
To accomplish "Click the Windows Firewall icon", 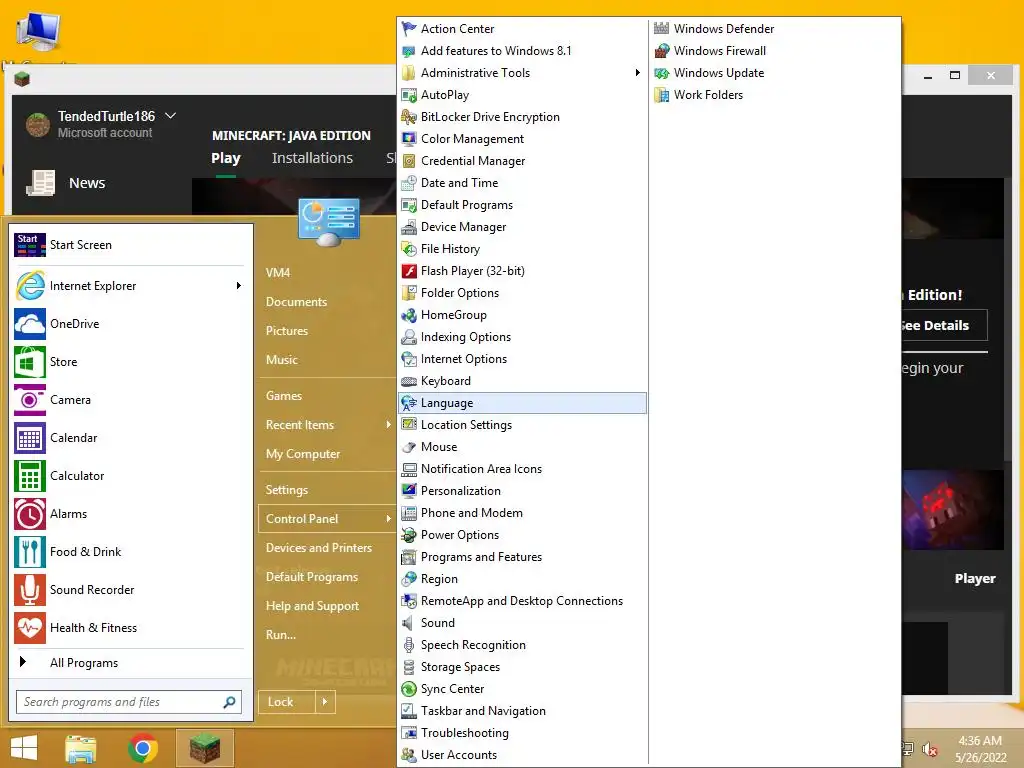I will coord(662,51).
